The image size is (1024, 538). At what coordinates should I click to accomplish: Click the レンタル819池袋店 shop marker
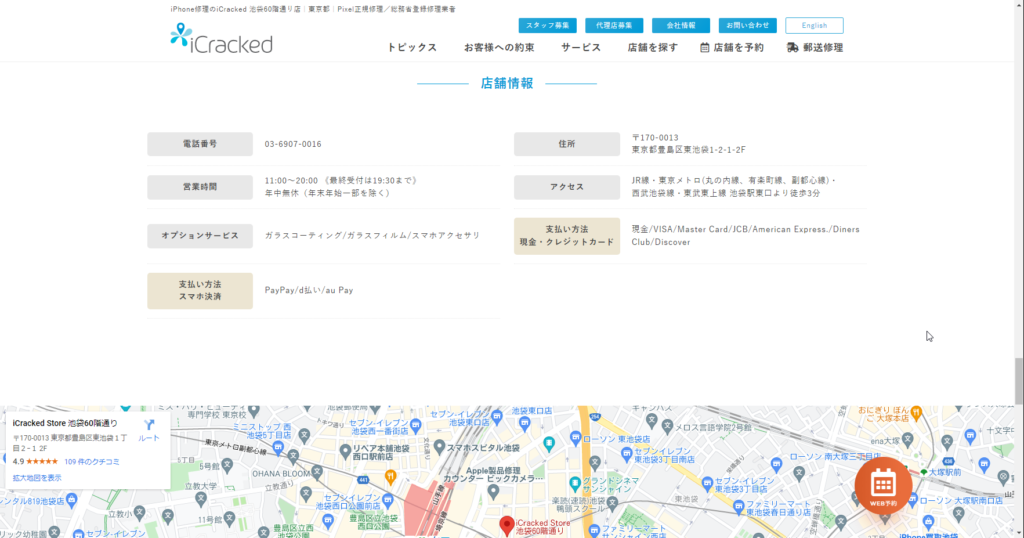point(71,500)
